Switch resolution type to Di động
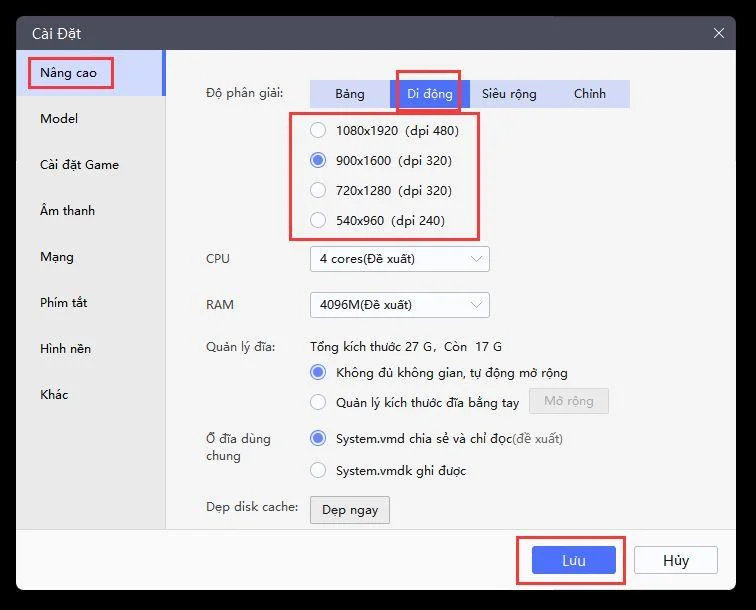 pos(430,94)
